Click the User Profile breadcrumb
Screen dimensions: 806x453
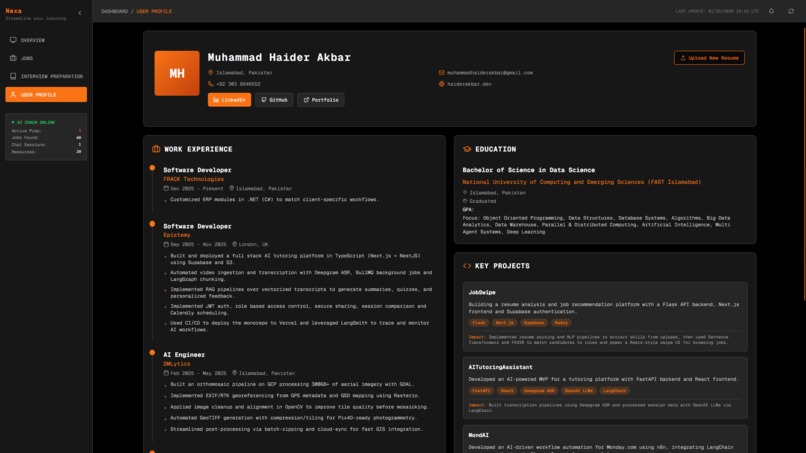[x=154, y=11]
